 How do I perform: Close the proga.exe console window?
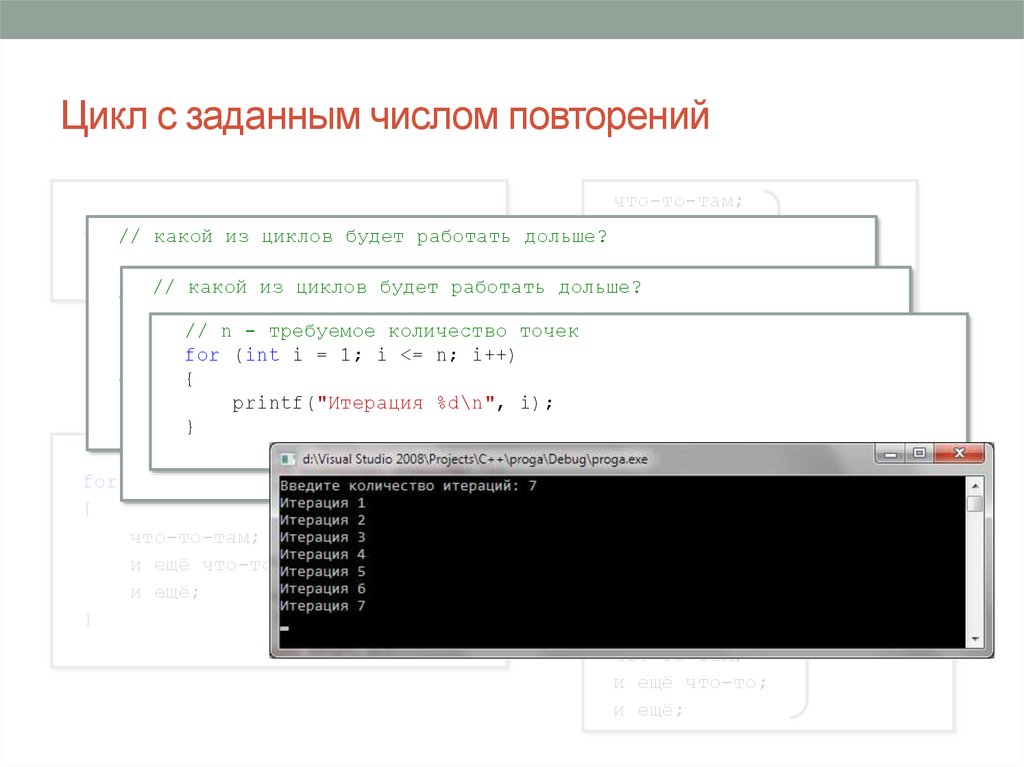click(961, 454)
